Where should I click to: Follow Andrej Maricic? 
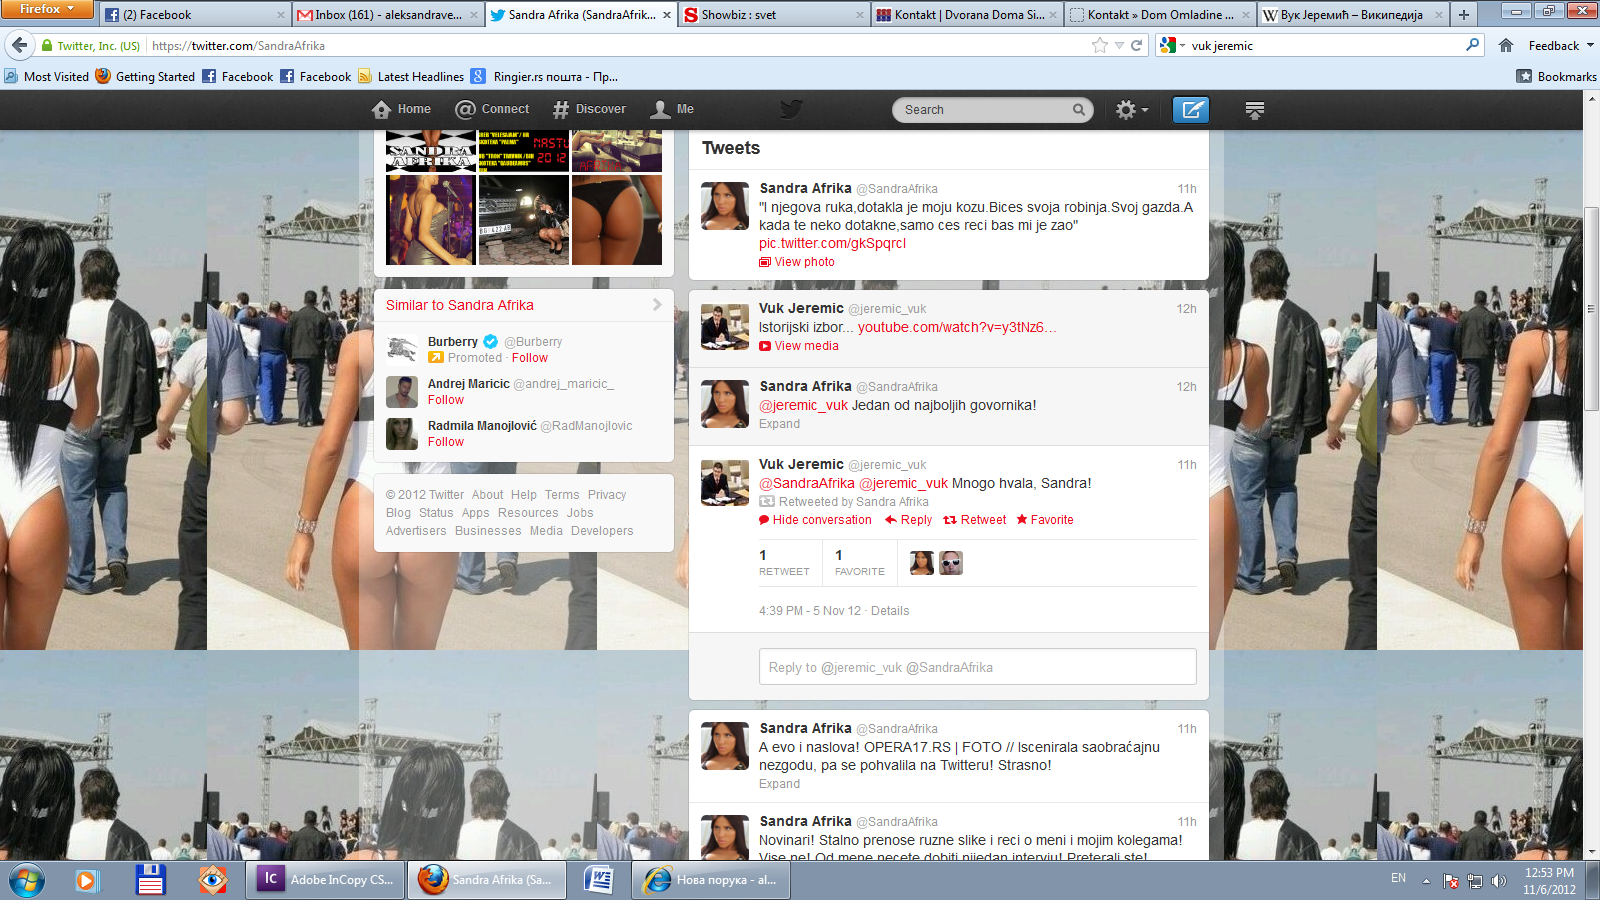[446, 400]
